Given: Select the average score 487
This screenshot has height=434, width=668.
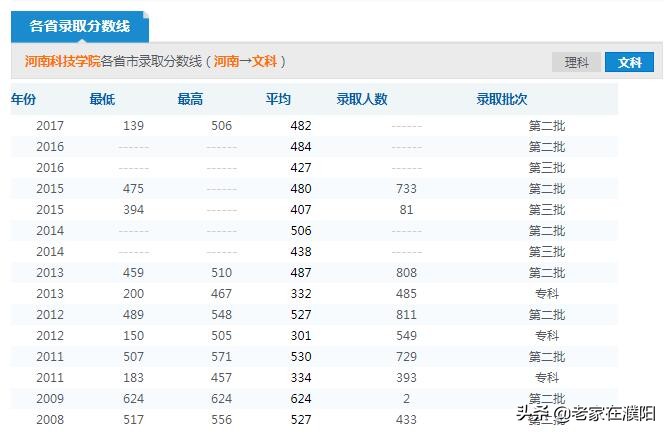Looking at the screenshot, I should tap(301, 273).
